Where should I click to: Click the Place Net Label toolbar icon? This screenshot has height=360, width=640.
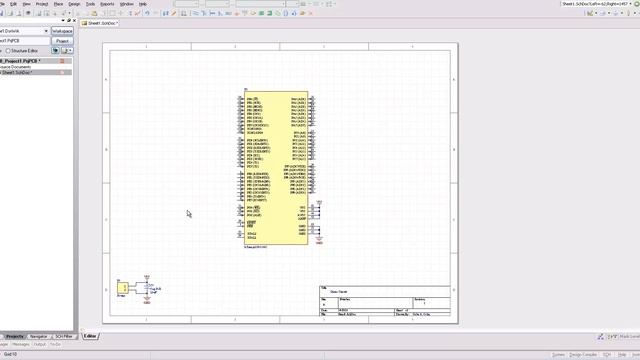click(228, 13)
